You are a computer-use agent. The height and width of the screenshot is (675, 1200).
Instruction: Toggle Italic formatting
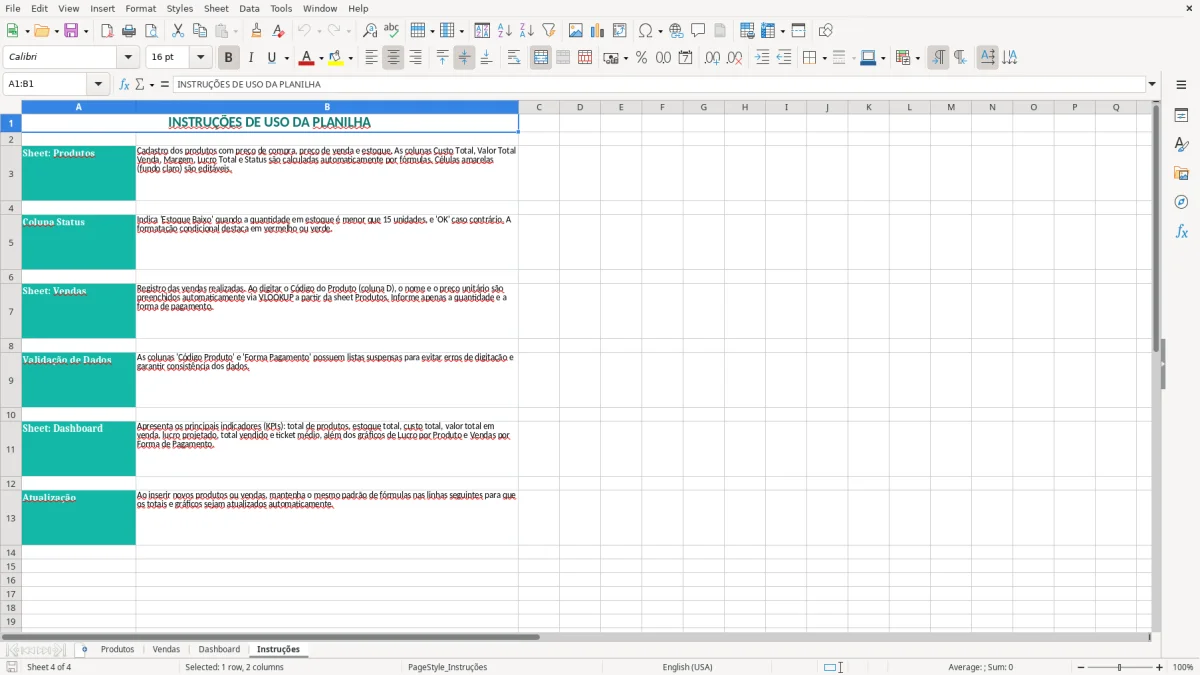pyautogui.click(x=250, y=58)
